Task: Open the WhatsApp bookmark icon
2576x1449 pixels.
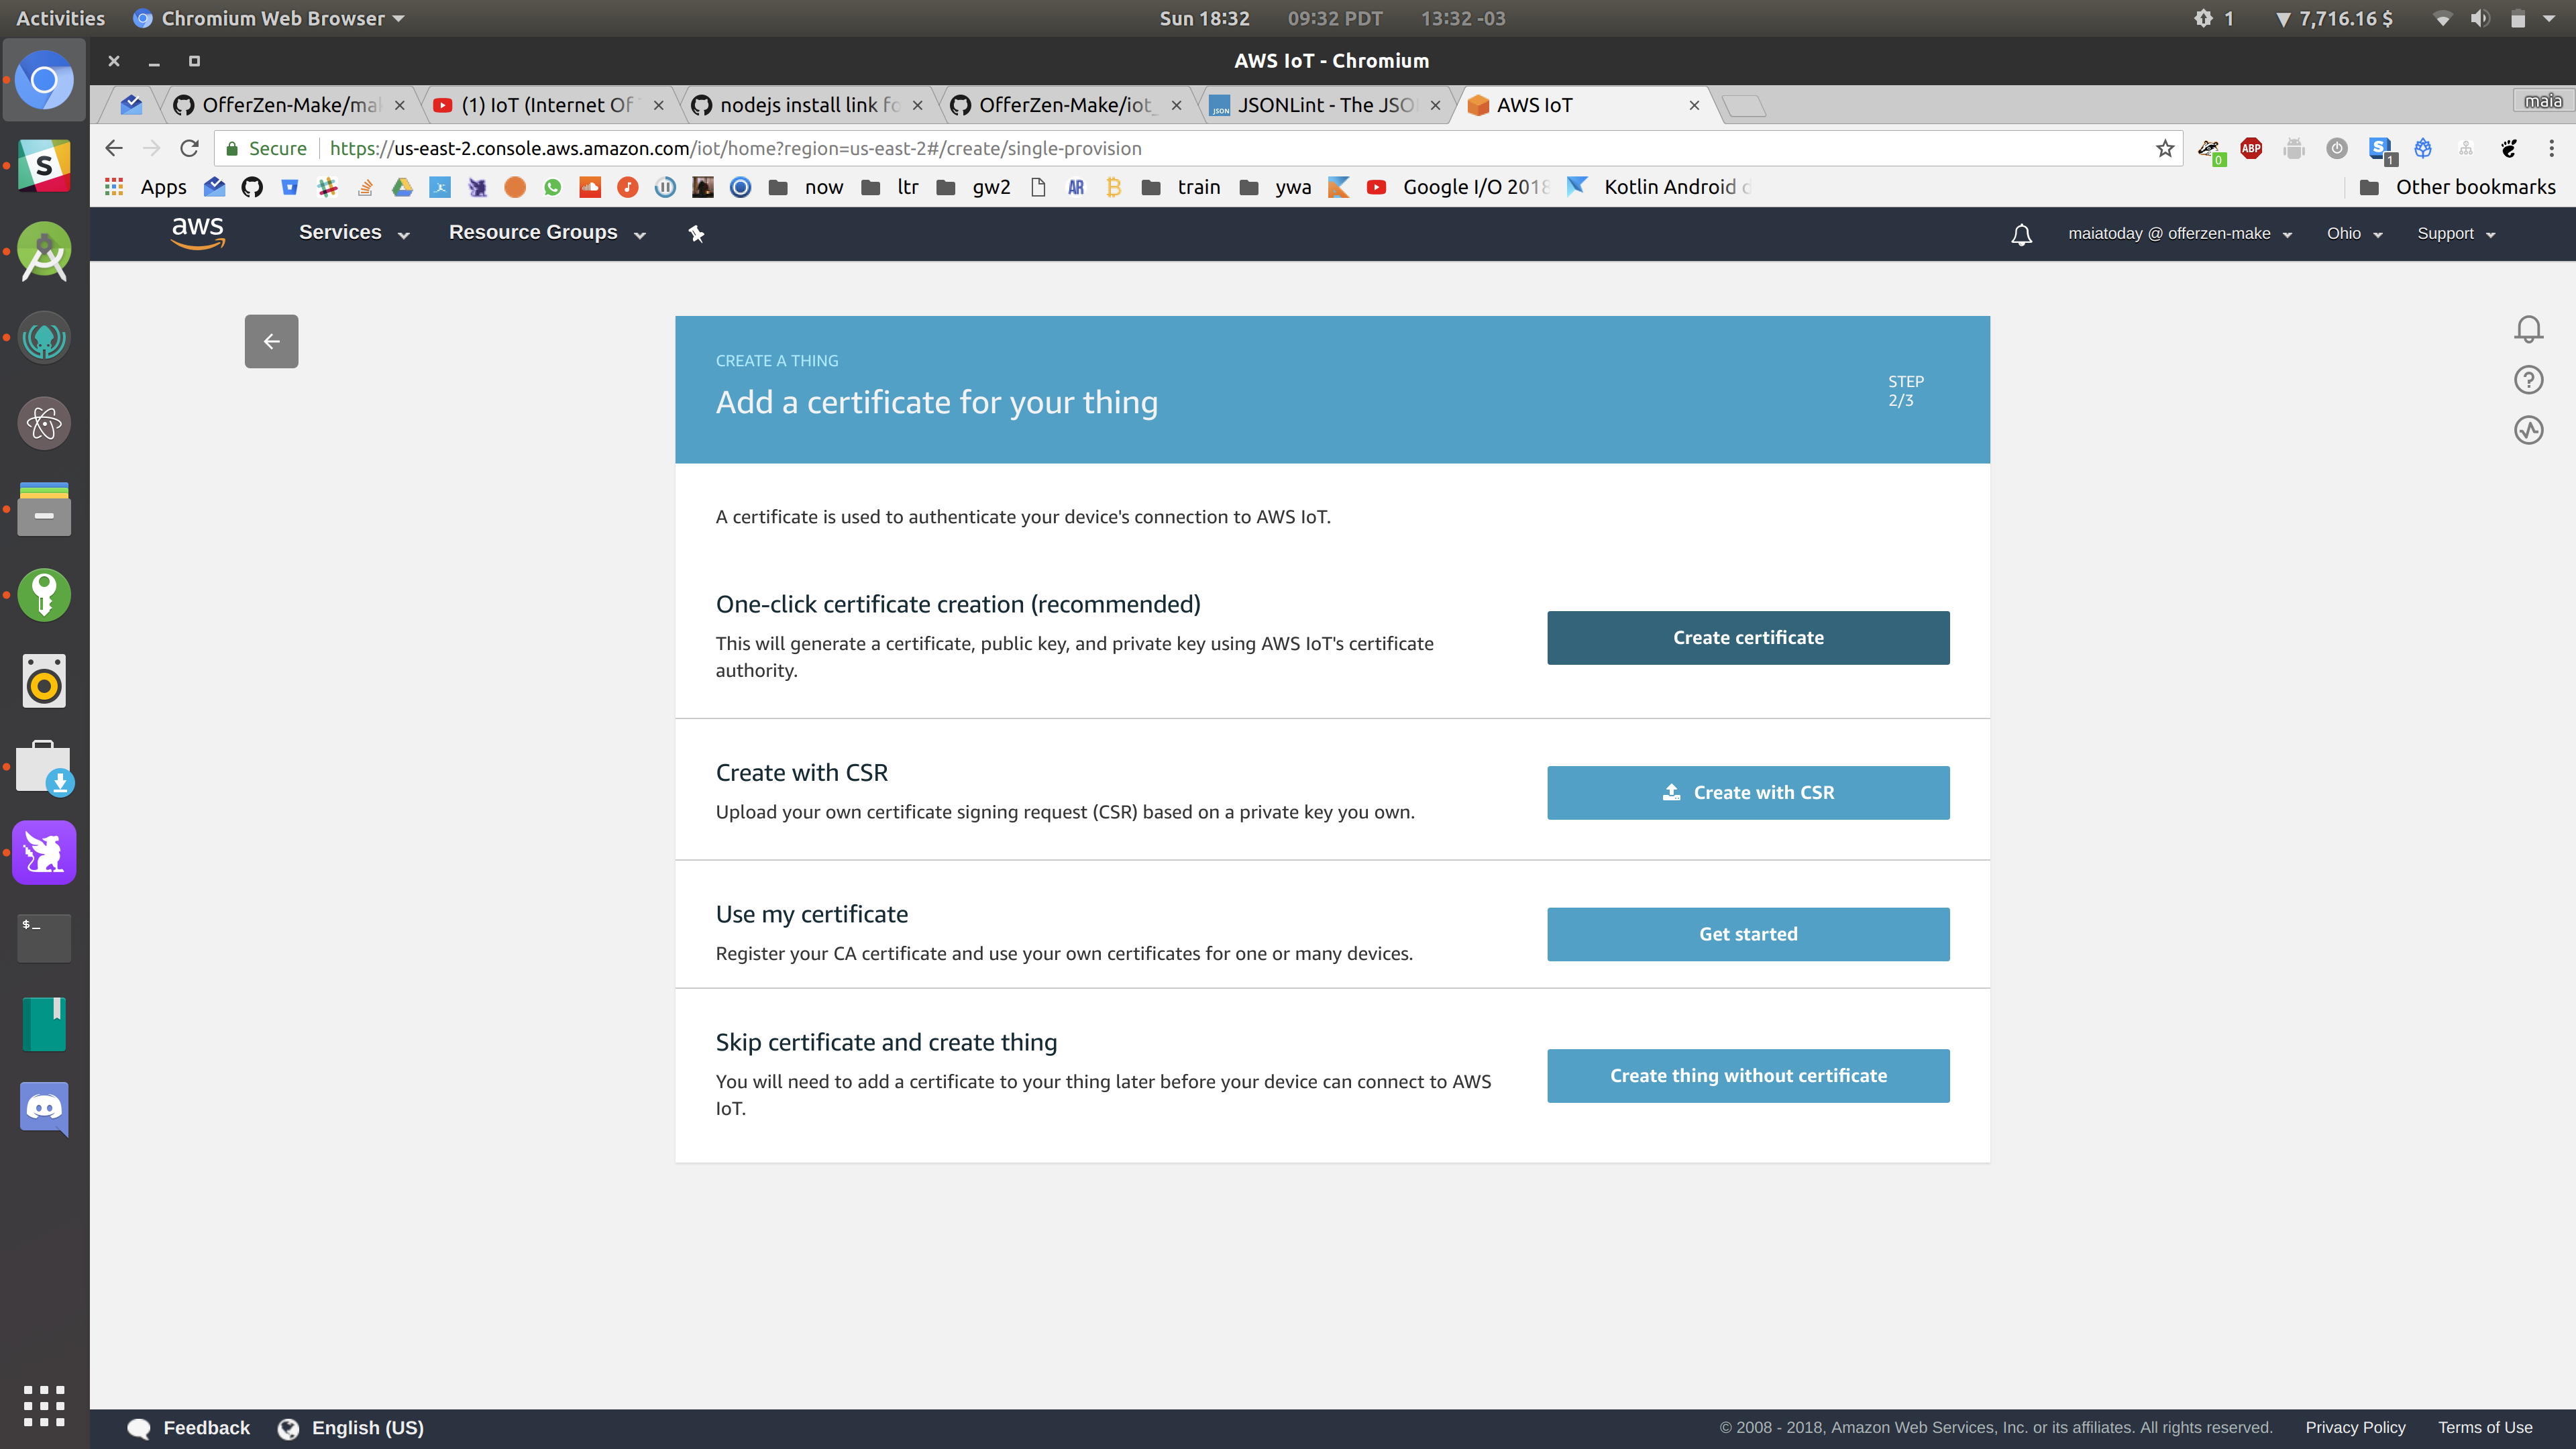Action: (x=553, y=187)
